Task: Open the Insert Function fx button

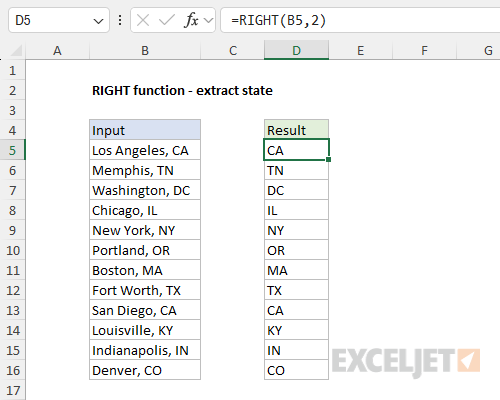Action: (x=191, y=20)
